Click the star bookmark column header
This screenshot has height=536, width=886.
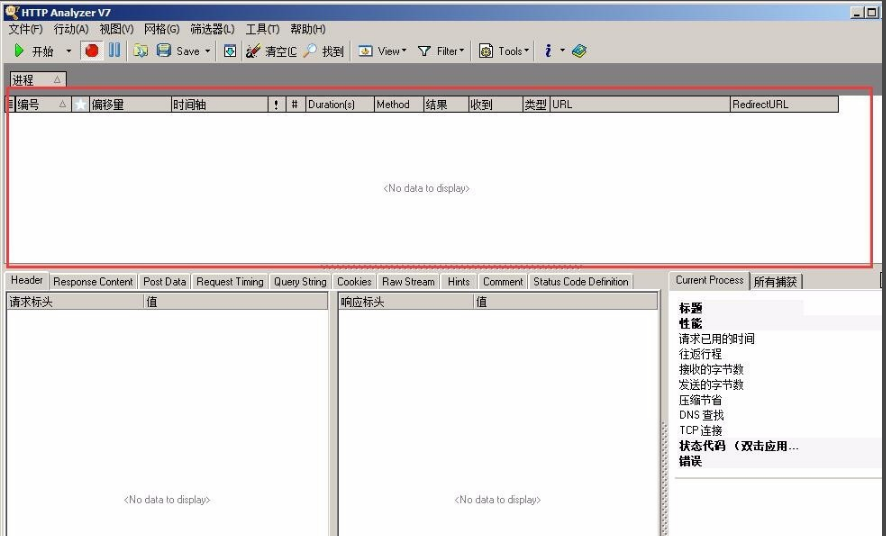click(81, 104)
